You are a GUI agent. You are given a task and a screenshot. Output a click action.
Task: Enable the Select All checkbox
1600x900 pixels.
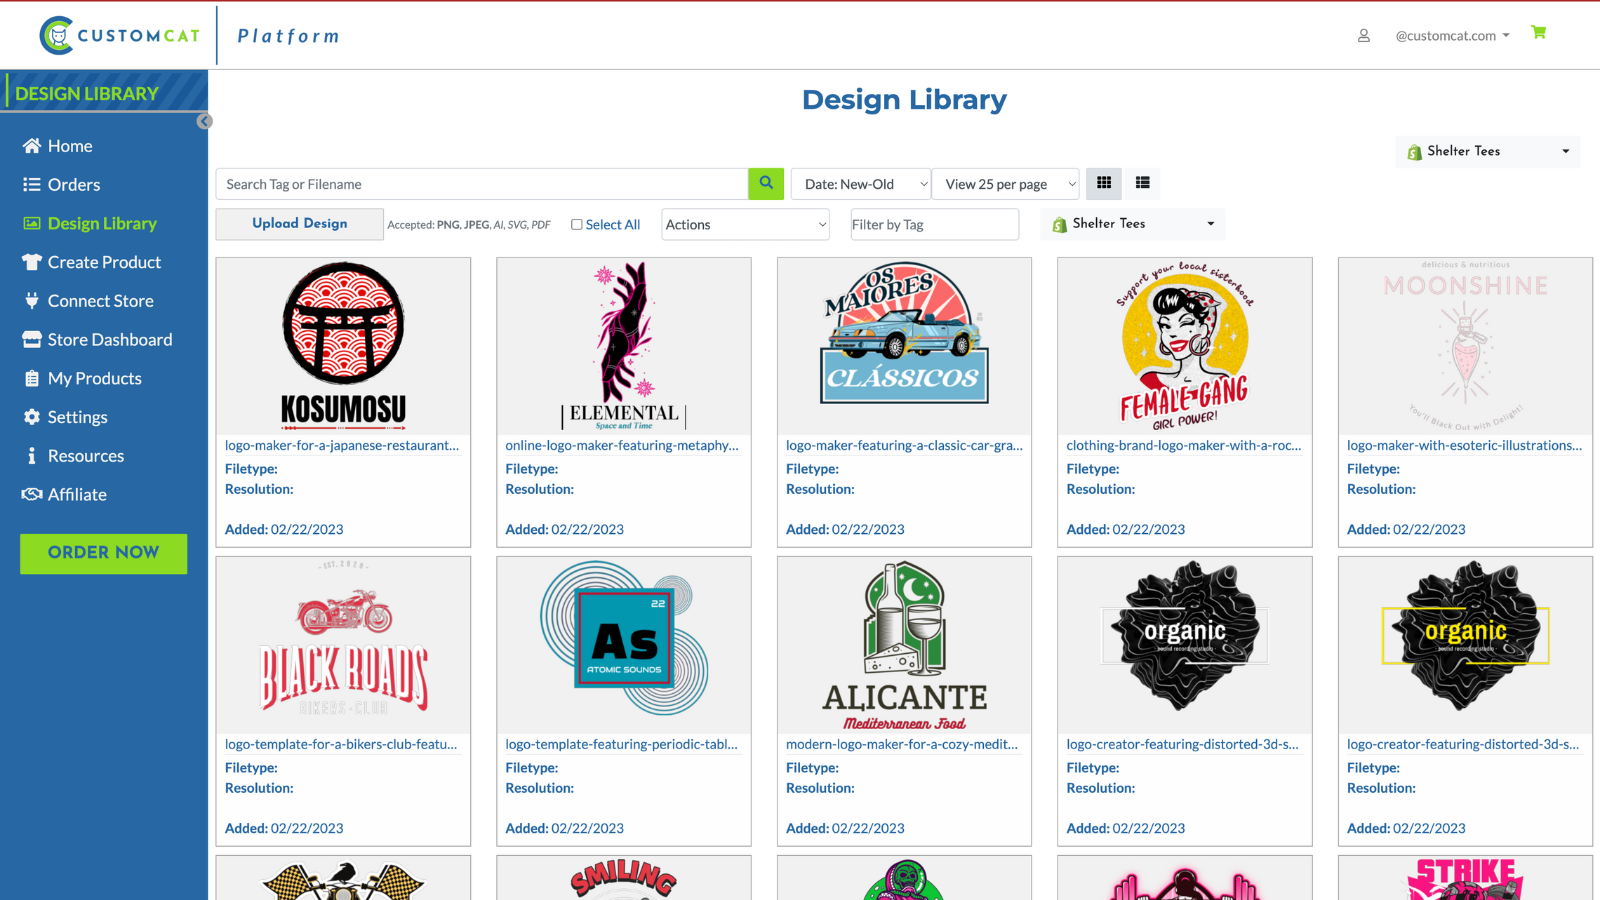point(577,224)
